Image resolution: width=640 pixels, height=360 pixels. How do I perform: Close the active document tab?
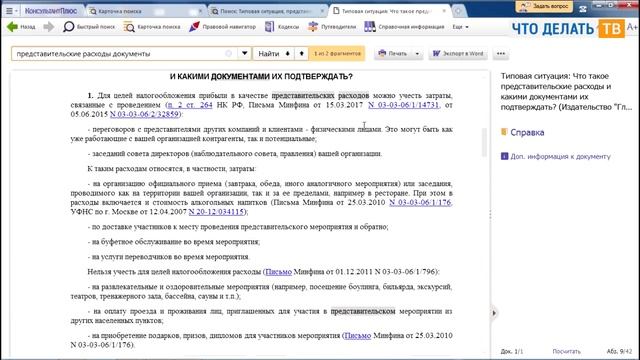tap(444, 11)
